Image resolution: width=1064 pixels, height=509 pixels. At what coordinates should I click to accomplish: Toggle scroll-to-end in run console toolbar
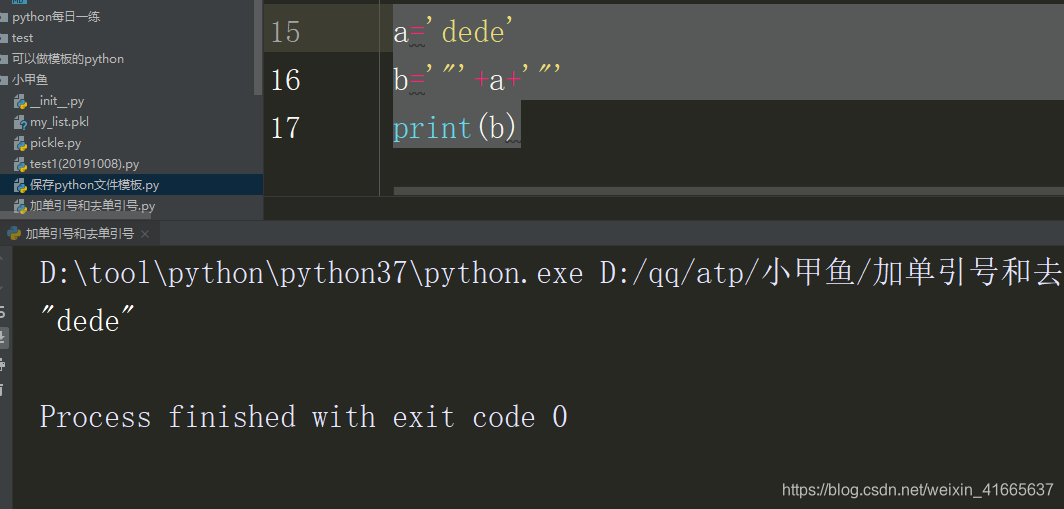[x=3, y=338]
